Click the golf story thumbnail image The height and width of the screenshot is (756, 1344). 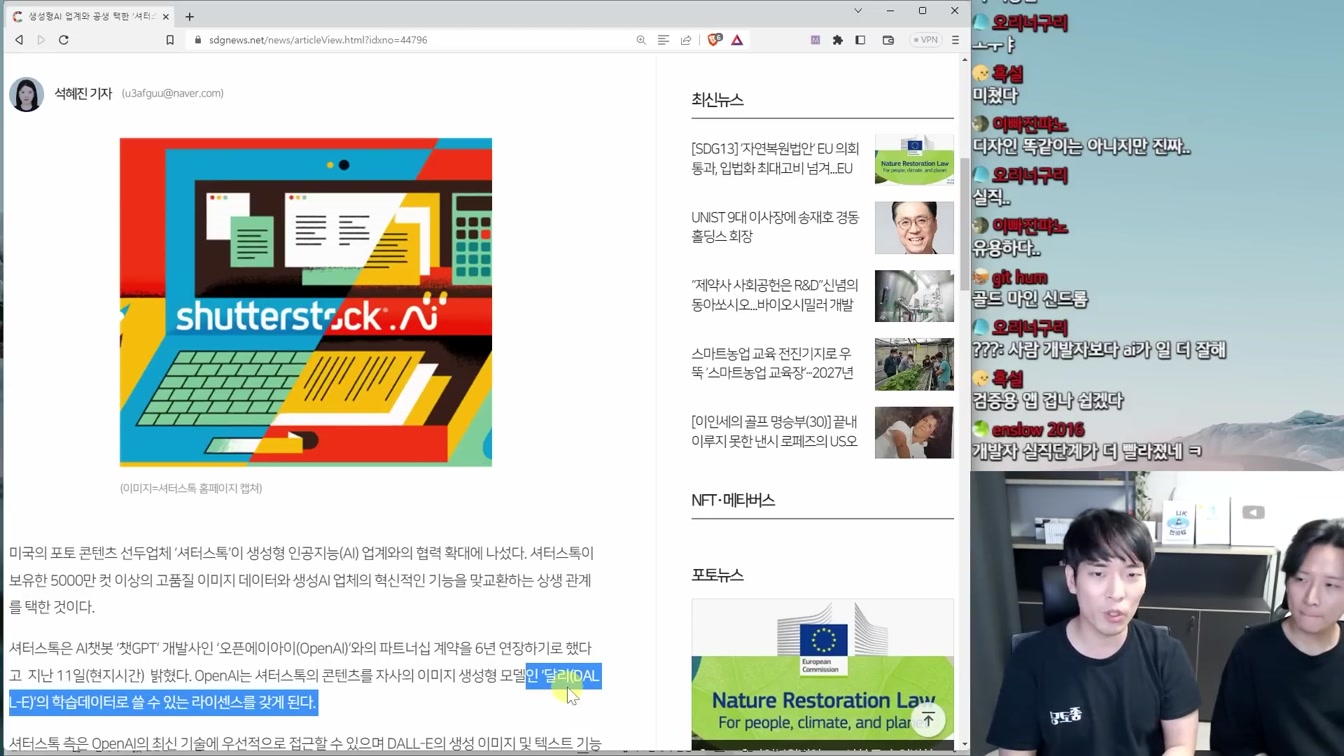(914, 432)
